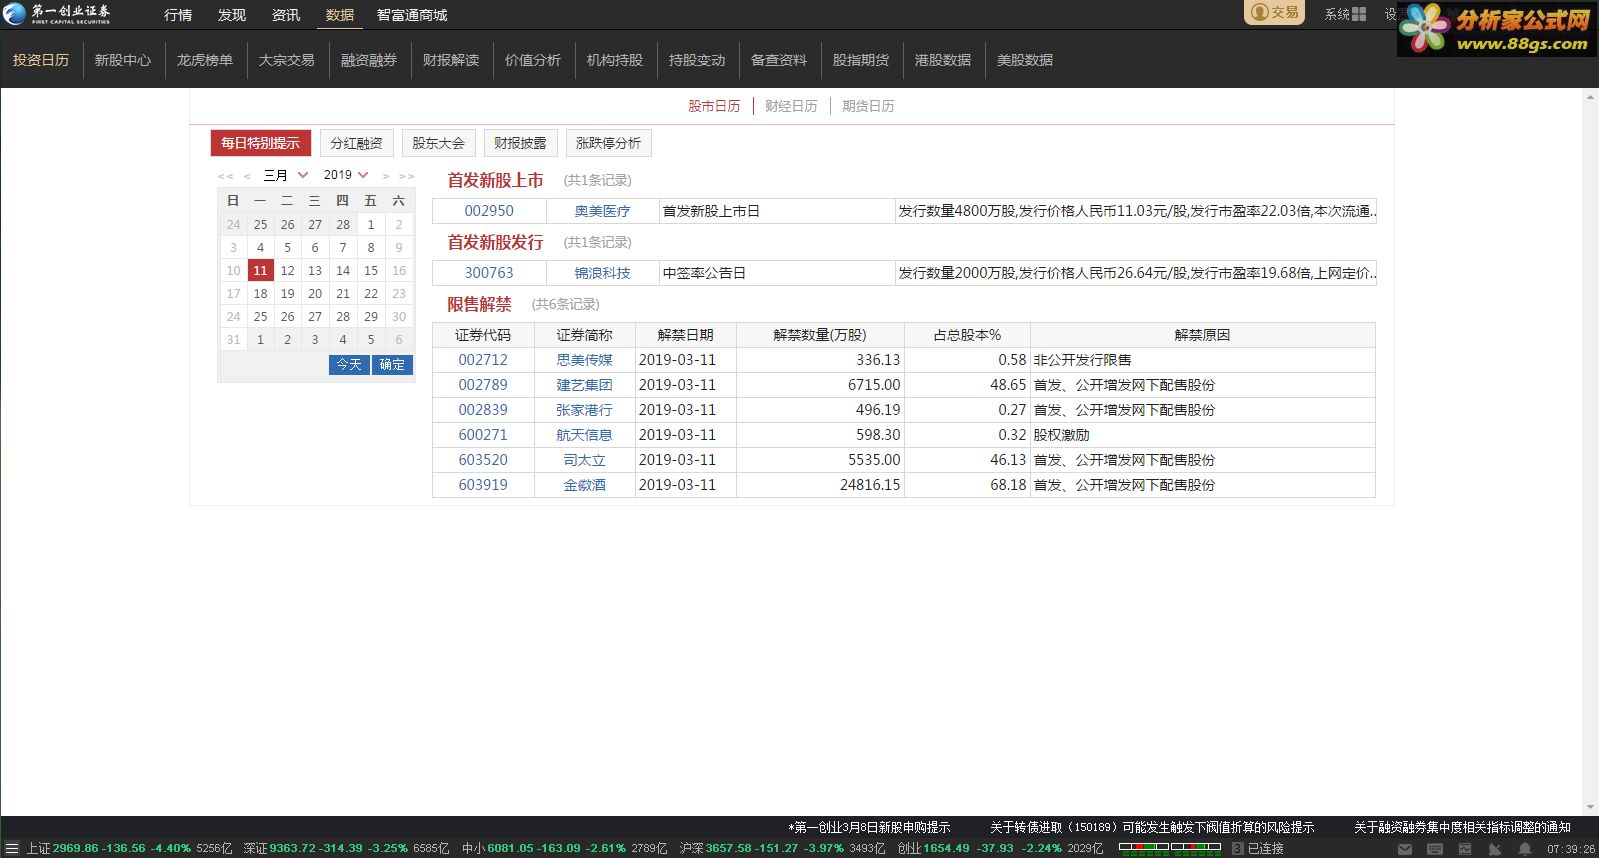Open stock code 002712 link

(x=483, y=360)
